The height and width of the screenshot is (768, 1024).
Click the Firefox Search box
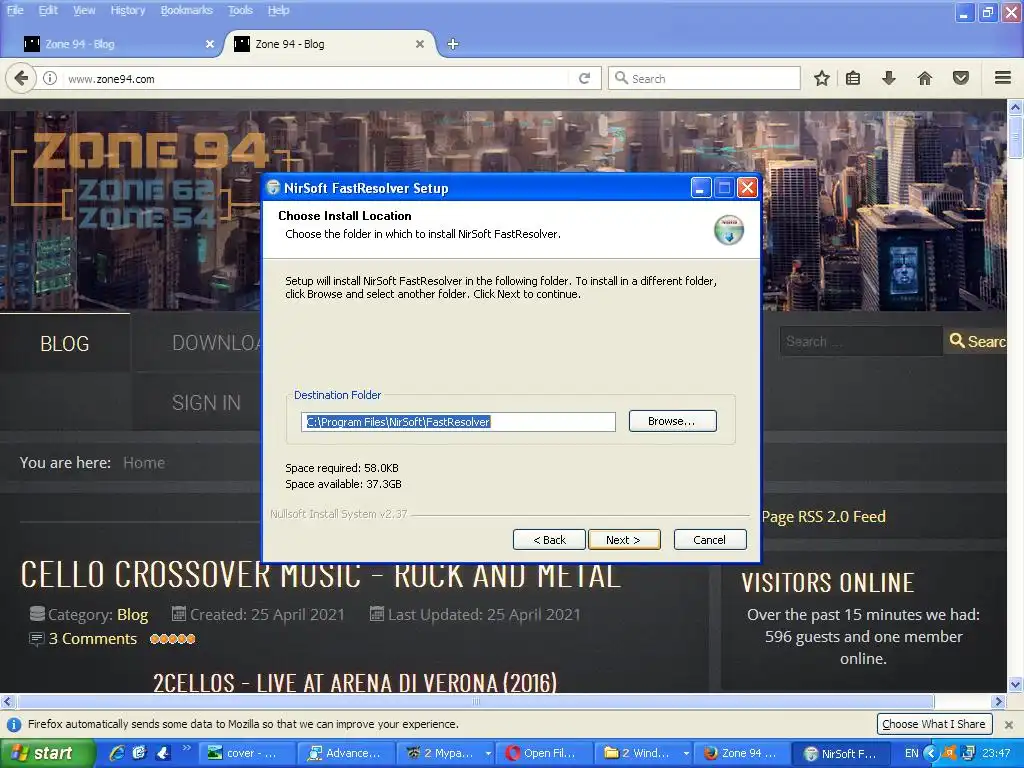(704, 78)
